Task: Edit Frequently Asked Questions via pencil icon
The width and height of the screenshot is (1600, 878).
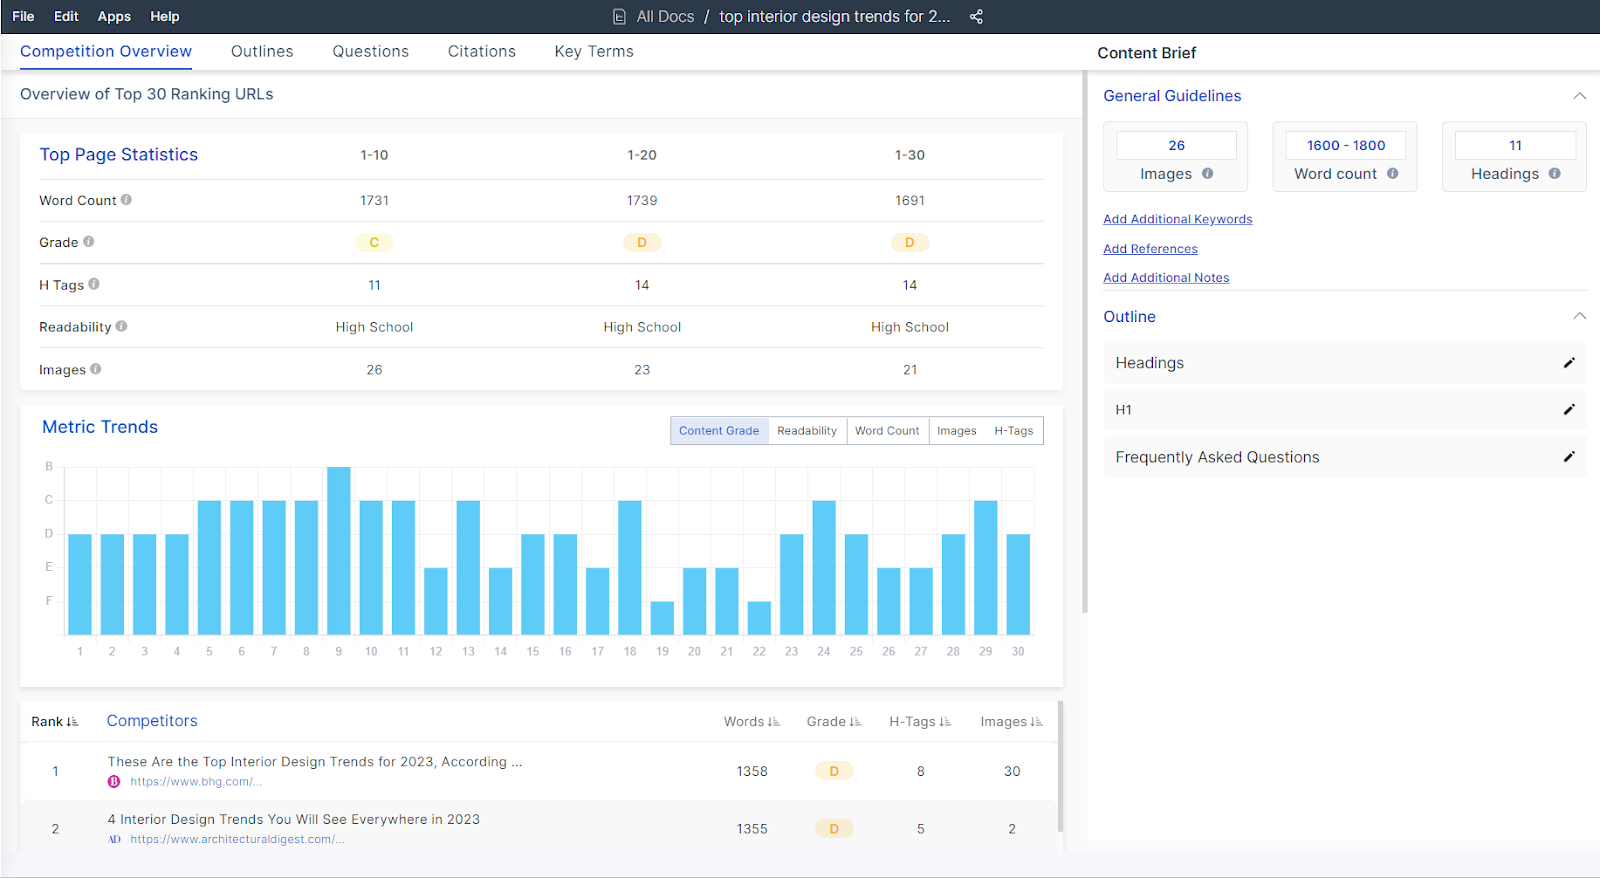Action: tap(1569, 457)
